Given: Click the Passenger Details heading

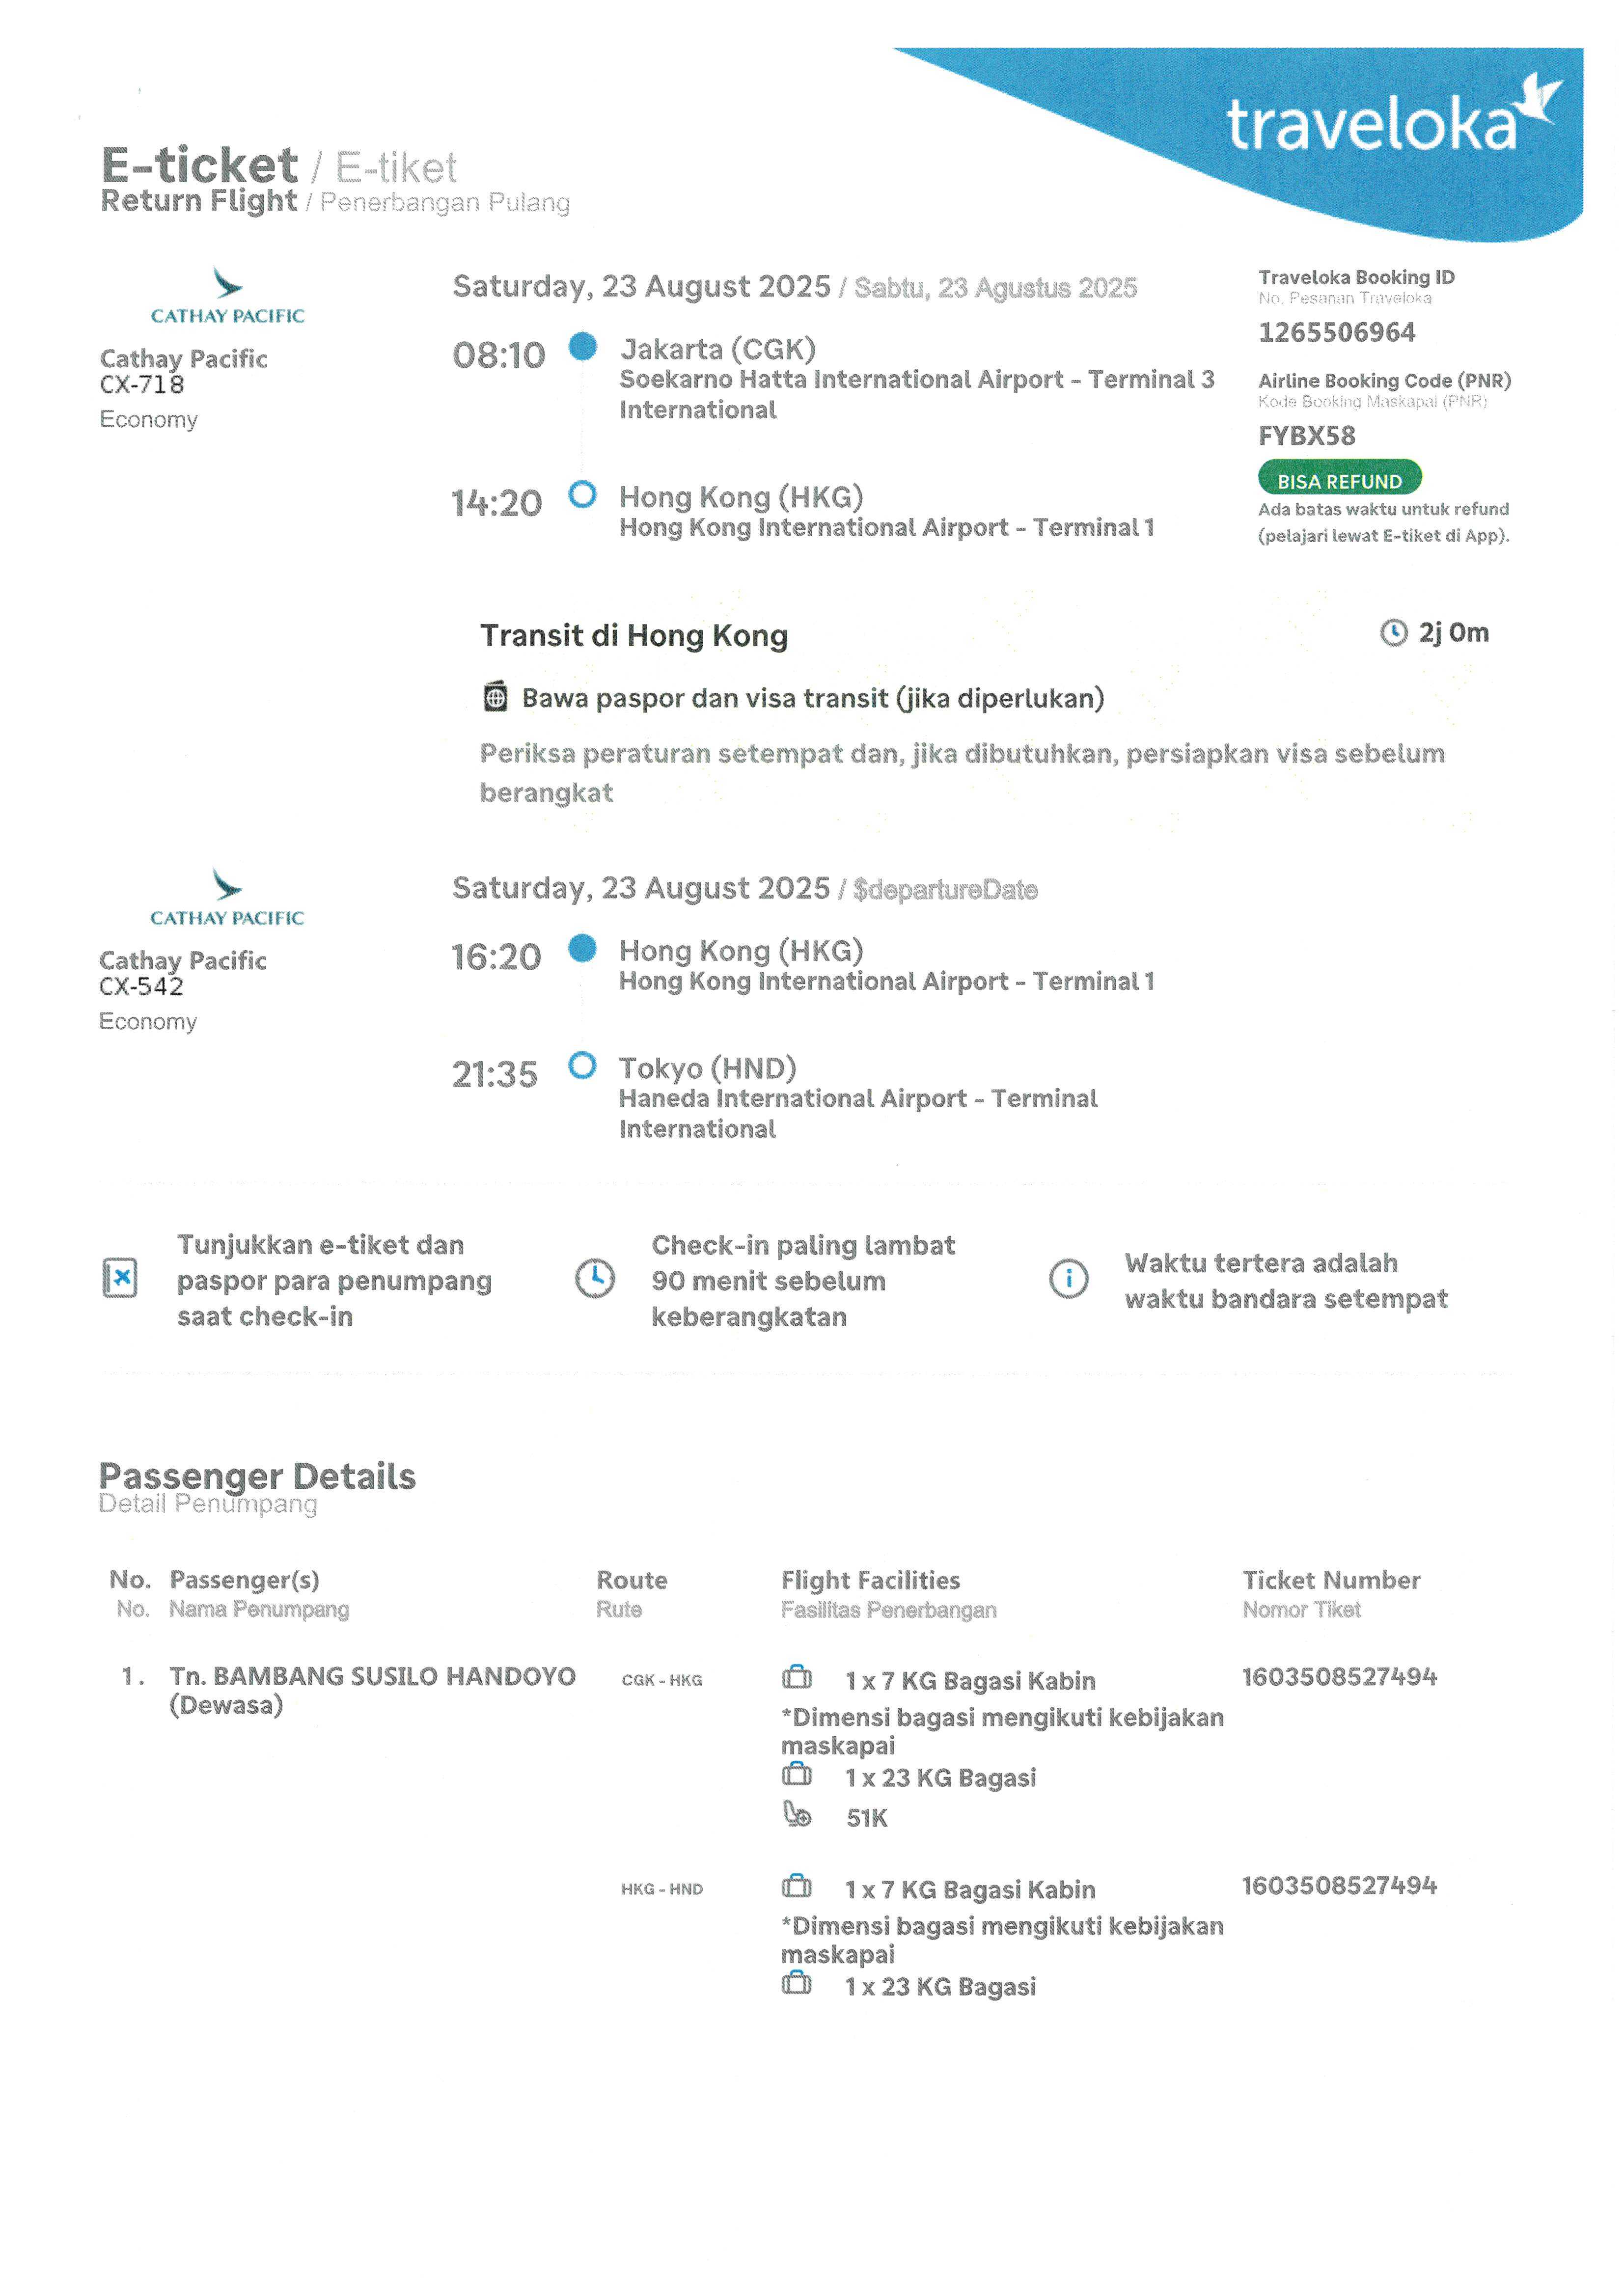Looking at the screenshot, I should pos(257,1477).
